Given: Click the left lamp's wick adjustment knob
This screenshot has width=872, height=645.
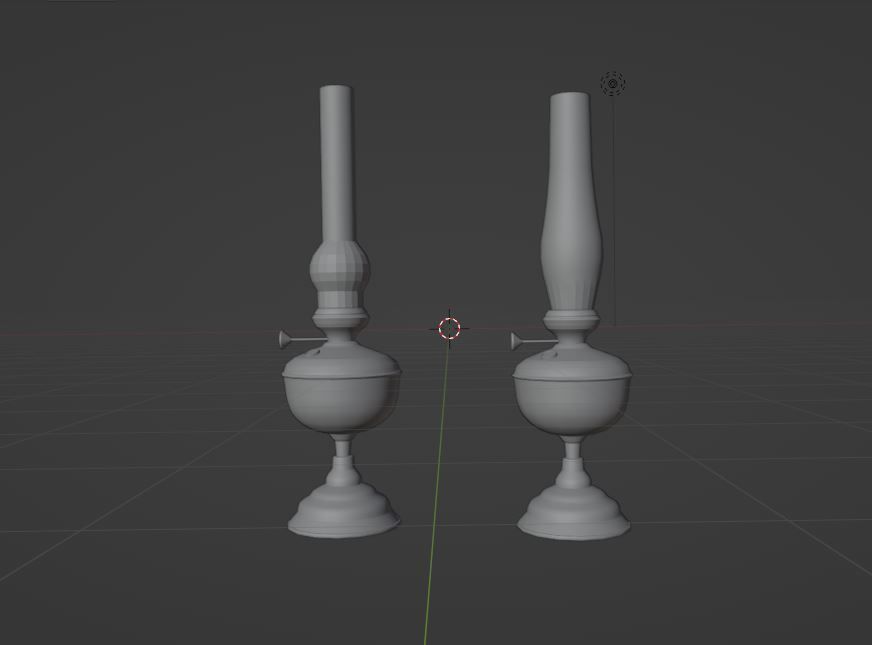Looking at the screenshot, I should tap(285, 339).
